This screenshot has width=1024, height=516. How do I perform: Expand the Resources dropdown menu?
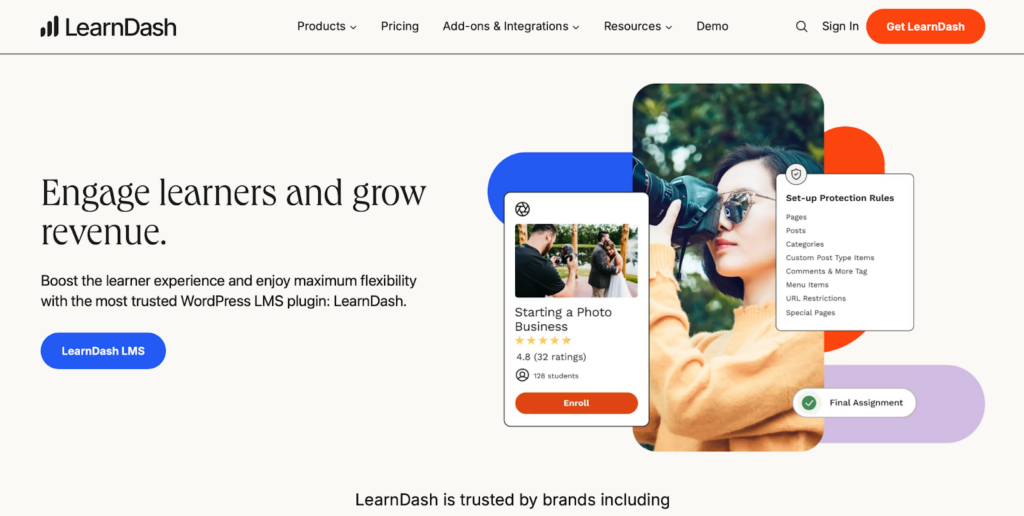click(637, 27)
